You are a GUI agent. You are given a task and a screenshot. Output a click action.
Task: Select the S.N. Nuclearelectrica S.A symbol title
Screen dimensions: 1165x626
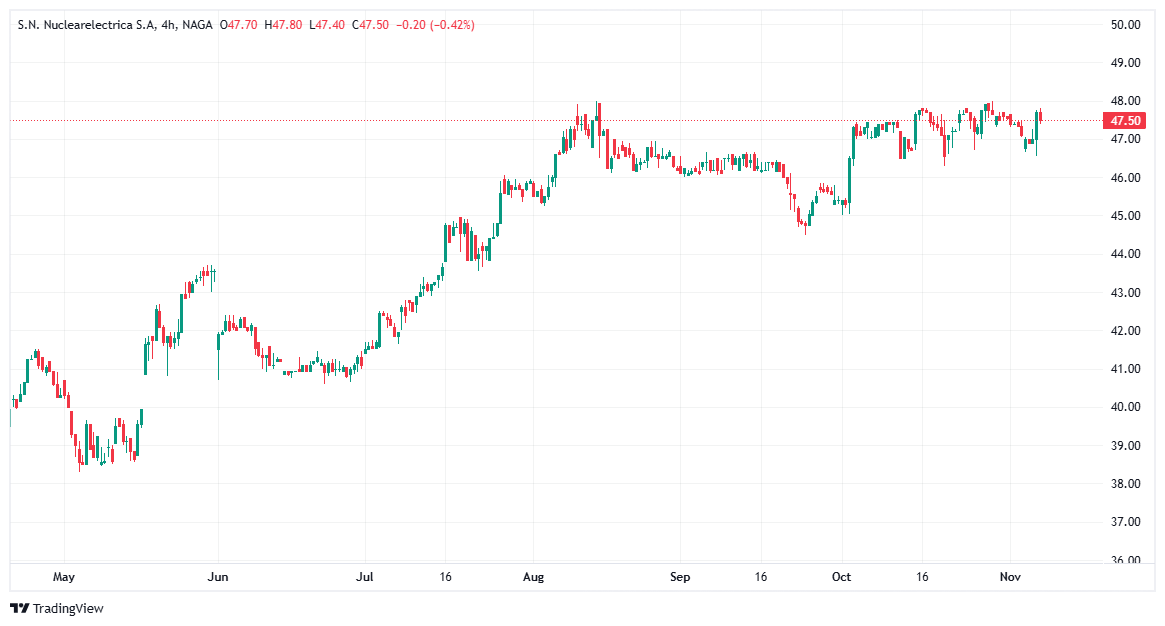[87, 25]
